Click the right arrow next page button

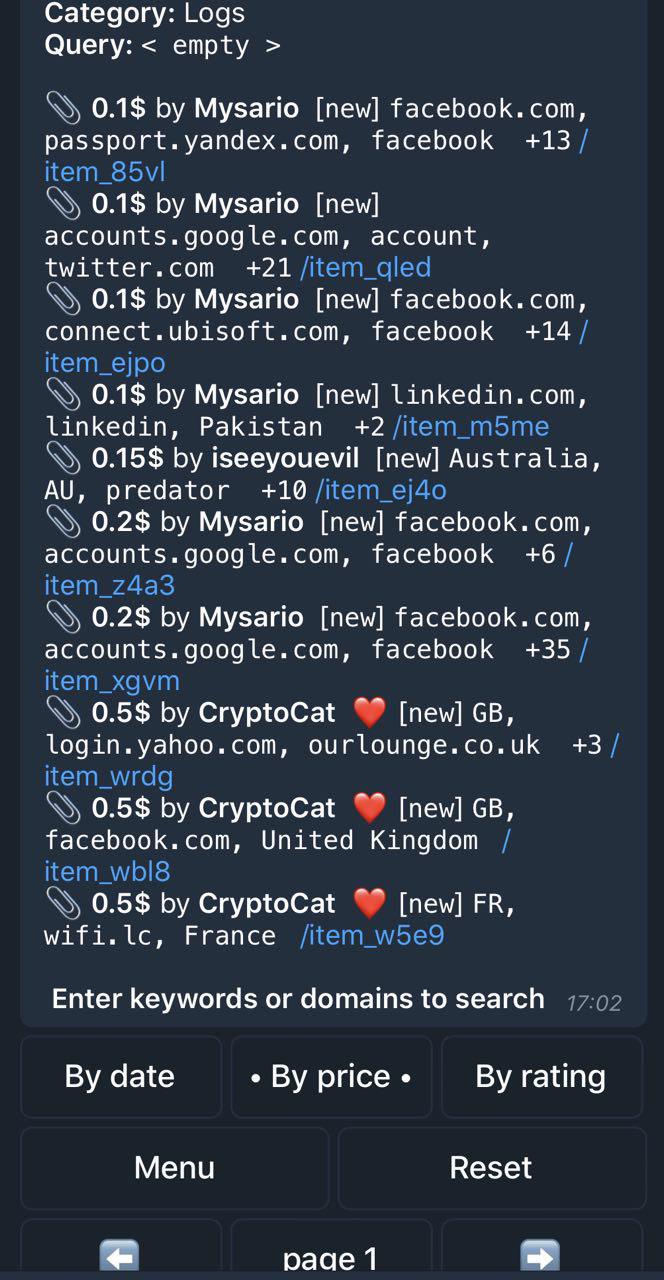click(x=541, y=1253)
